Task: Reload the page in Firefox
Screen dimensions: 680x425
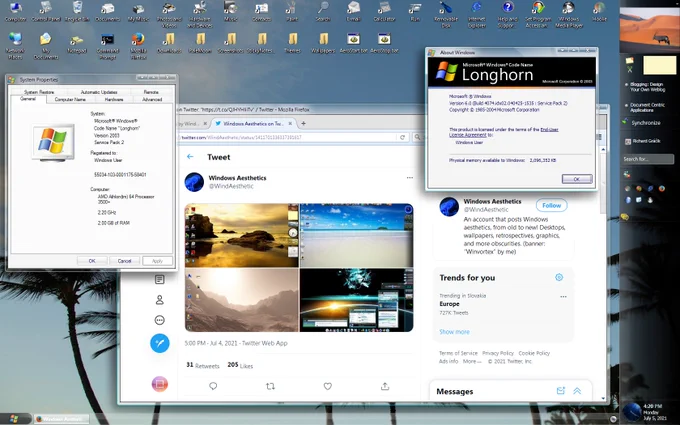Action: click(x=402, y=137)
